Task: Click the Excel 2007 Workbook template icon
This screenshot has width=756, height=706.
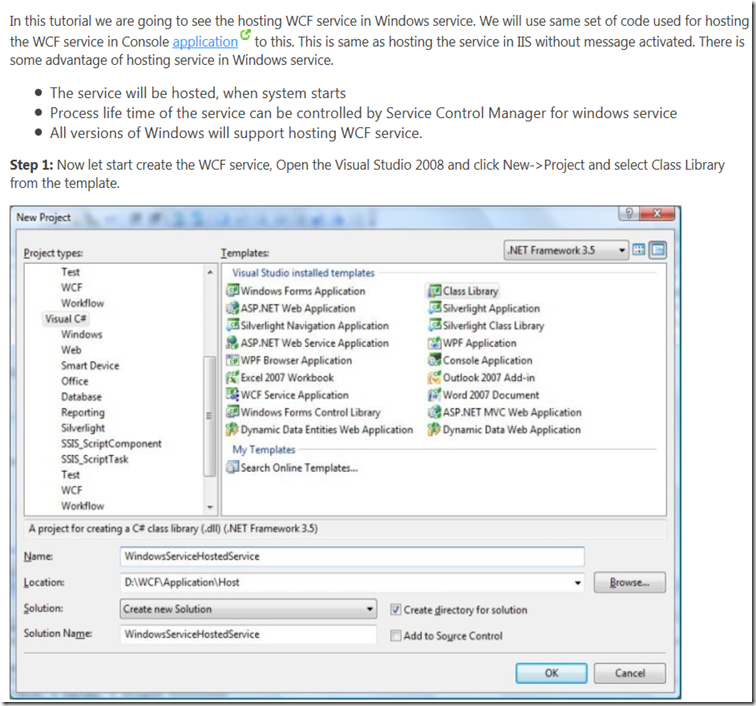Action: (233, 378)
